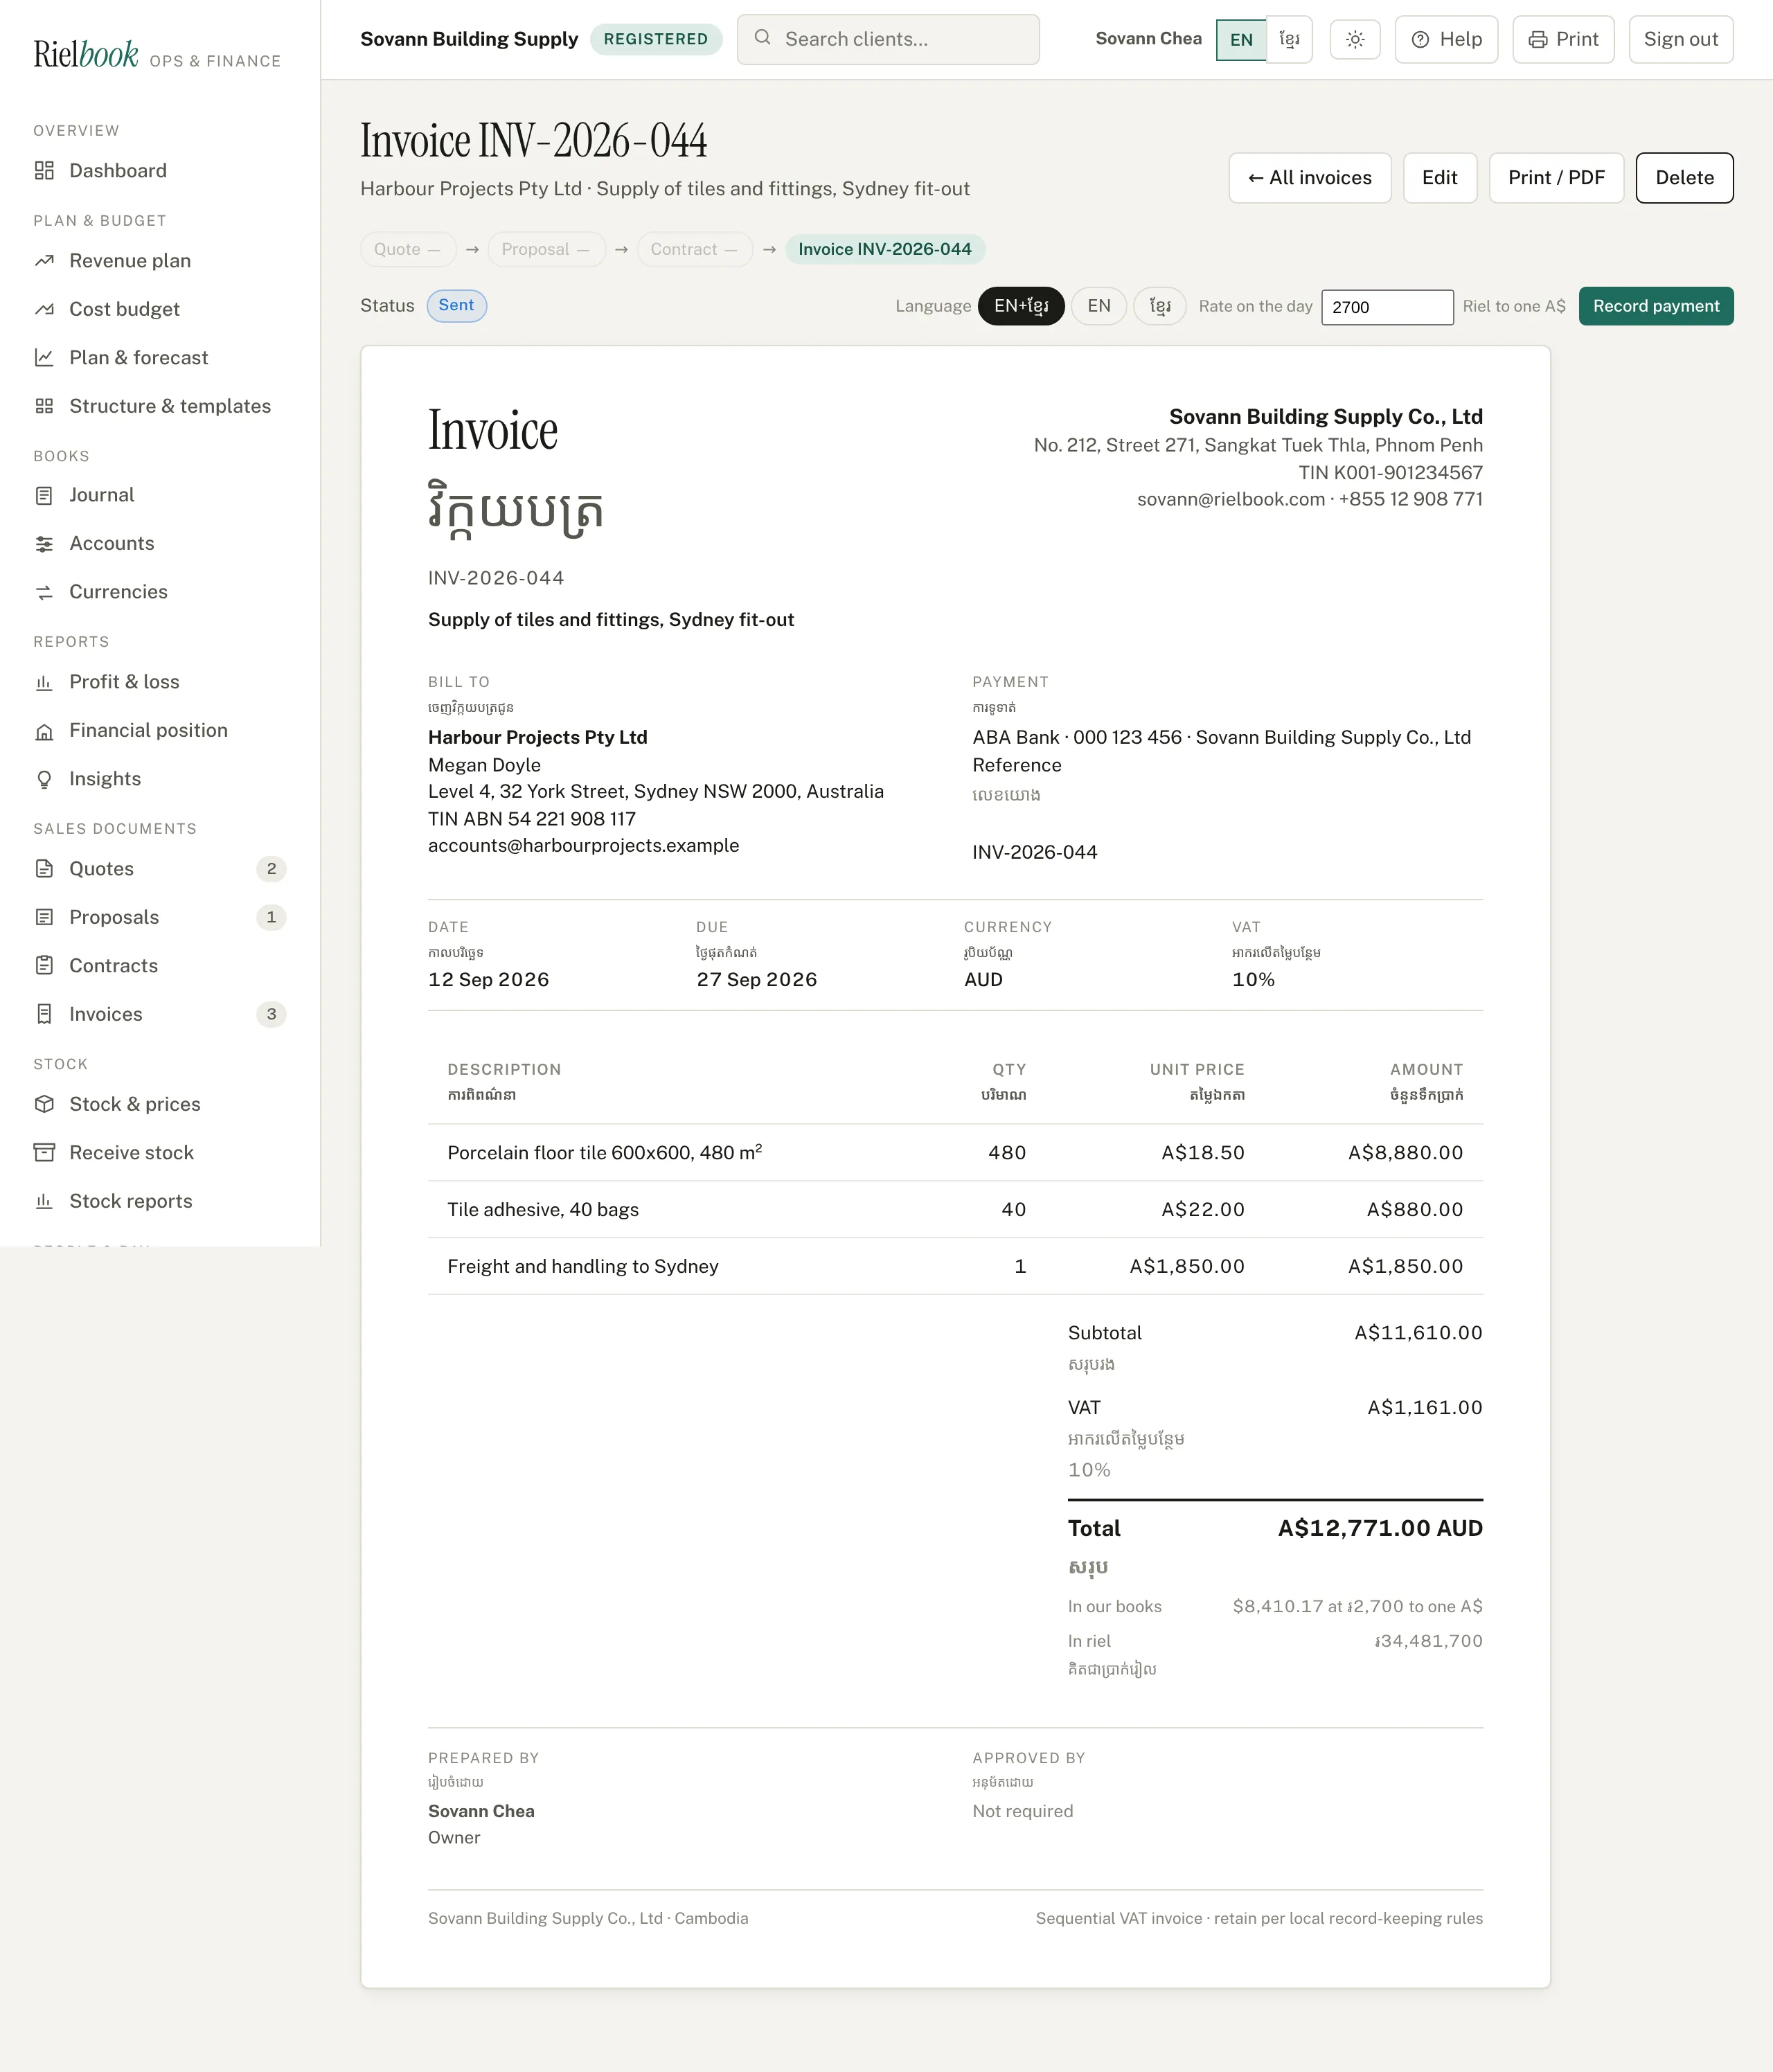Toggle the light/dark theme sun icon
Screen dimensions: 1773x2072
pyautogui.click(x=1355, y=40)
